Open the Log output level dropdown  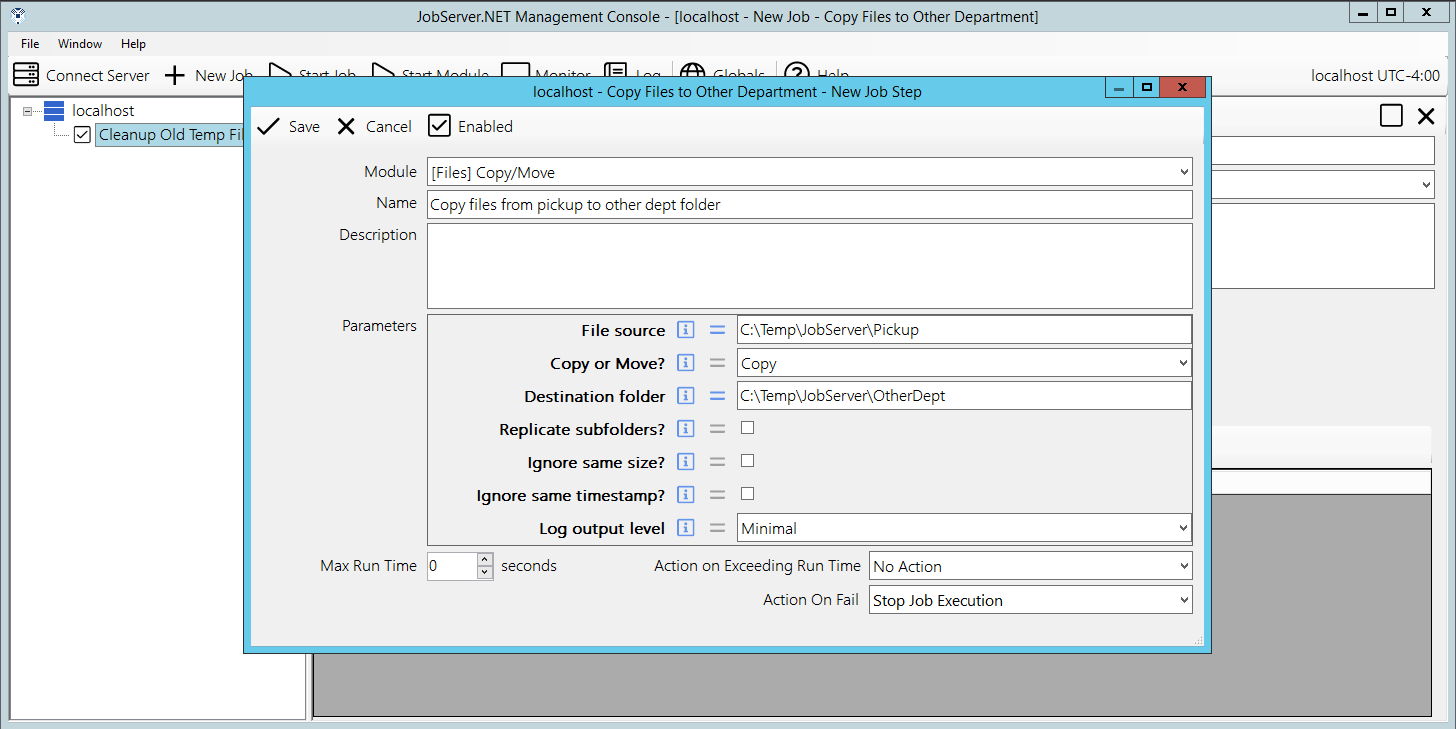(1183, 528)
